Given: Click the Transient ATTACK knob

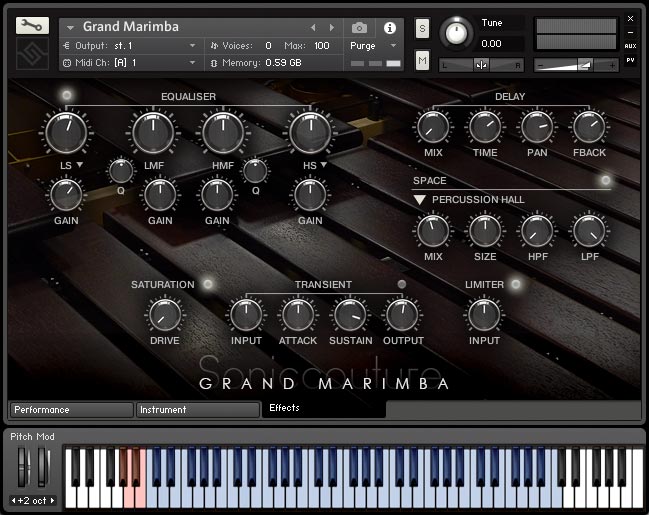Looking at the screenshot, I should tap(298, 315).
